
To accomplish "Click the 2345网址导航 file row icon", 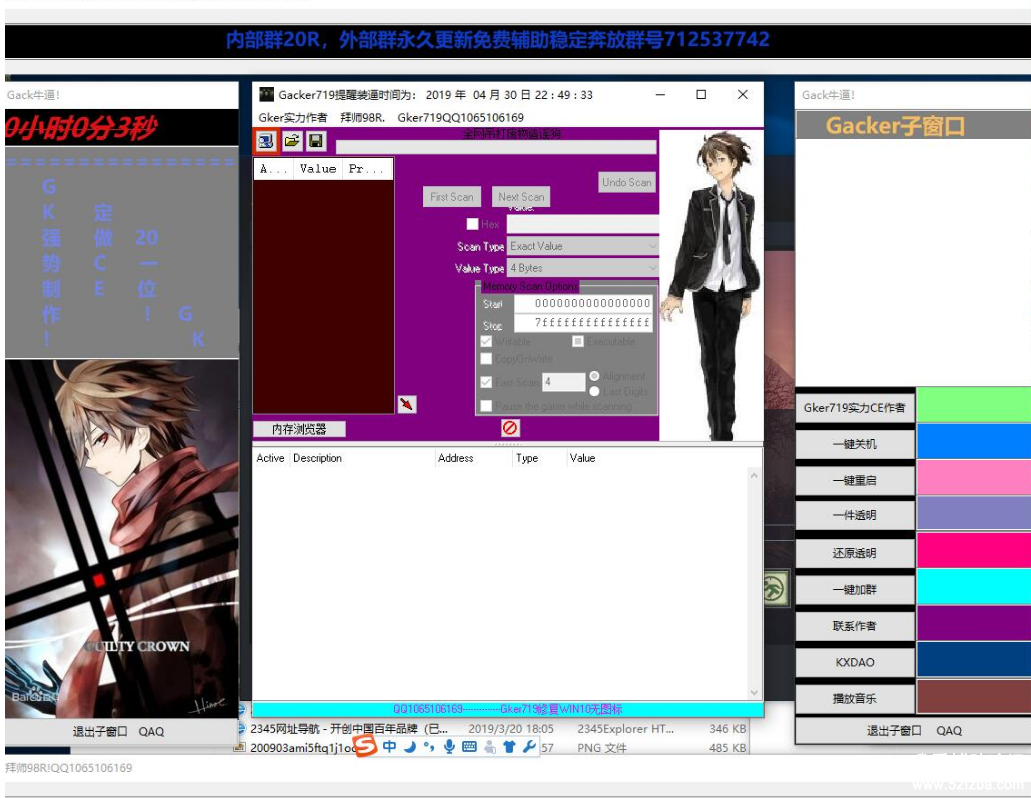I will [241, 728].
